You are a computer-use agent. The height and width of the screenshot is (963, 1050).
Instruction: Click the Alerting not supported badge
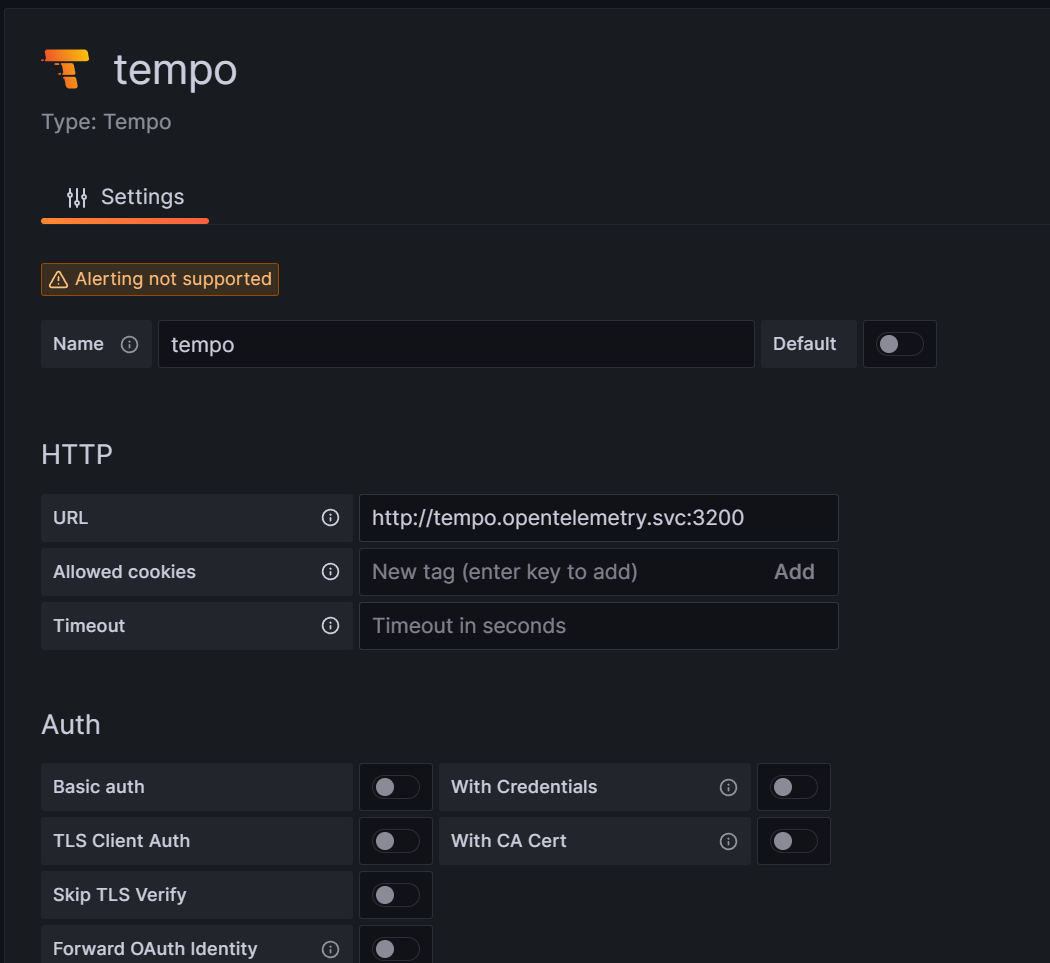point(160,279)
